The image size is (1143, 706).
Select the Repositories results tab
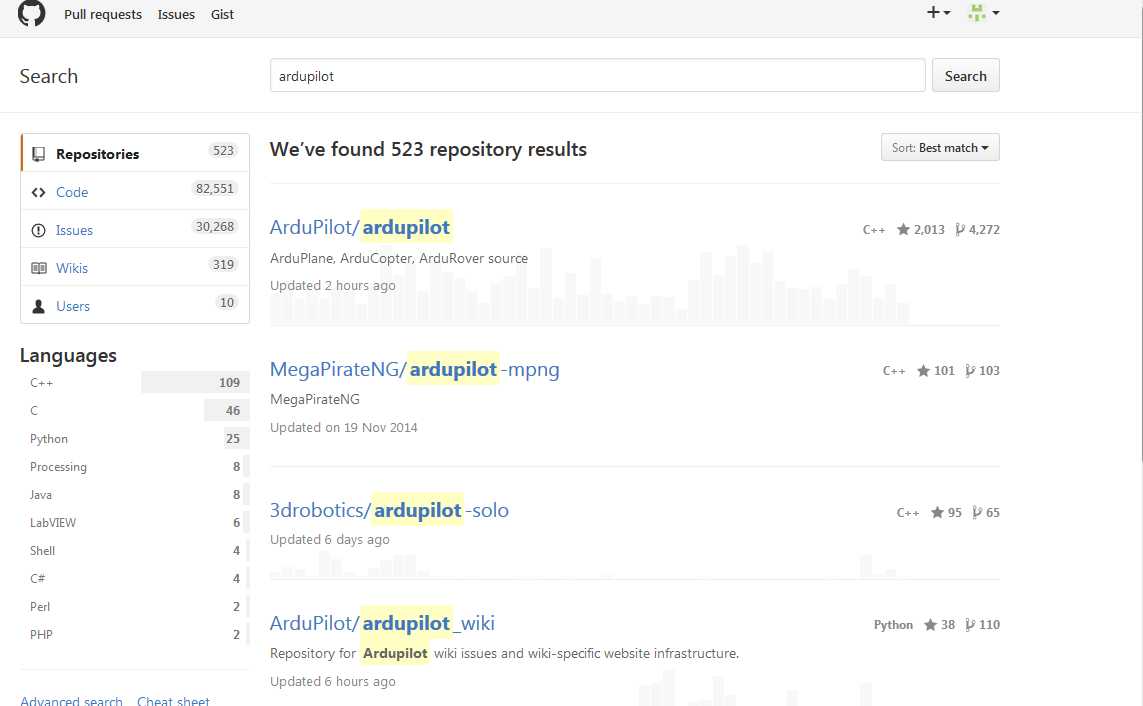pos(135,154)
